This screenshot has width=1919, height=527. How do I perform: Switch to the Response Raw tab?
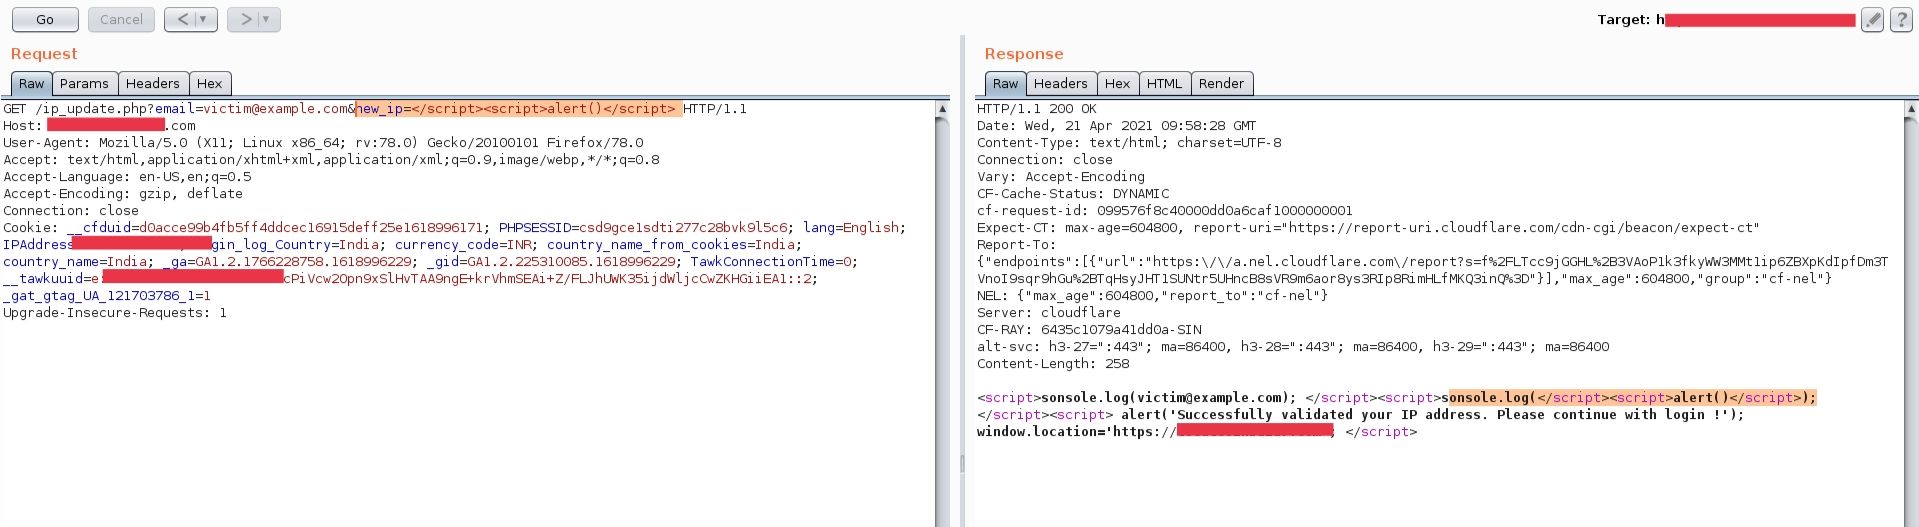tap(1006, 84)
